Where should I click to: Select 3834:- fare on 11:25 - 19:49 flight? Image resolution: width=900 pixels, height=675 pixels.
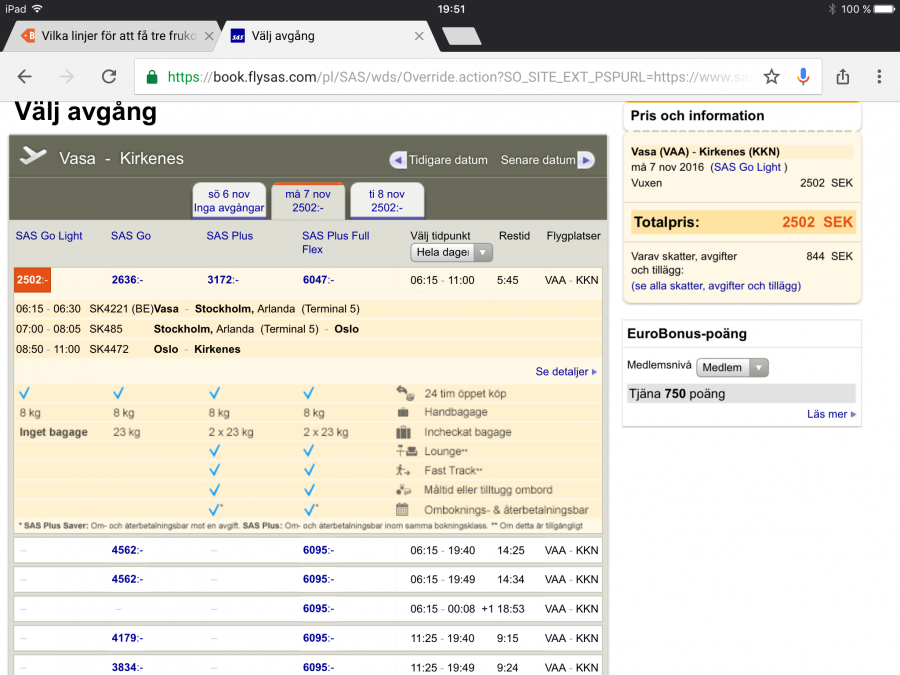[127, 668]
